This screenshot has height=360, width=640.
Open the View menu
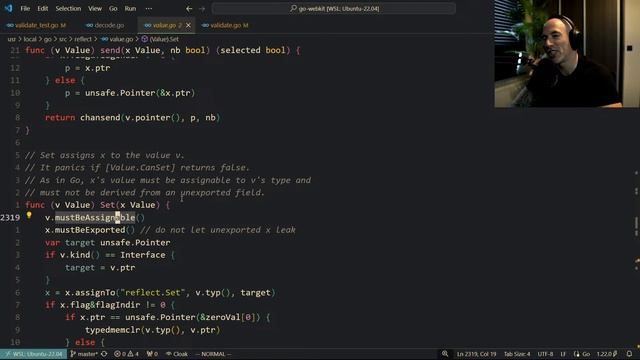coord(95,9)
